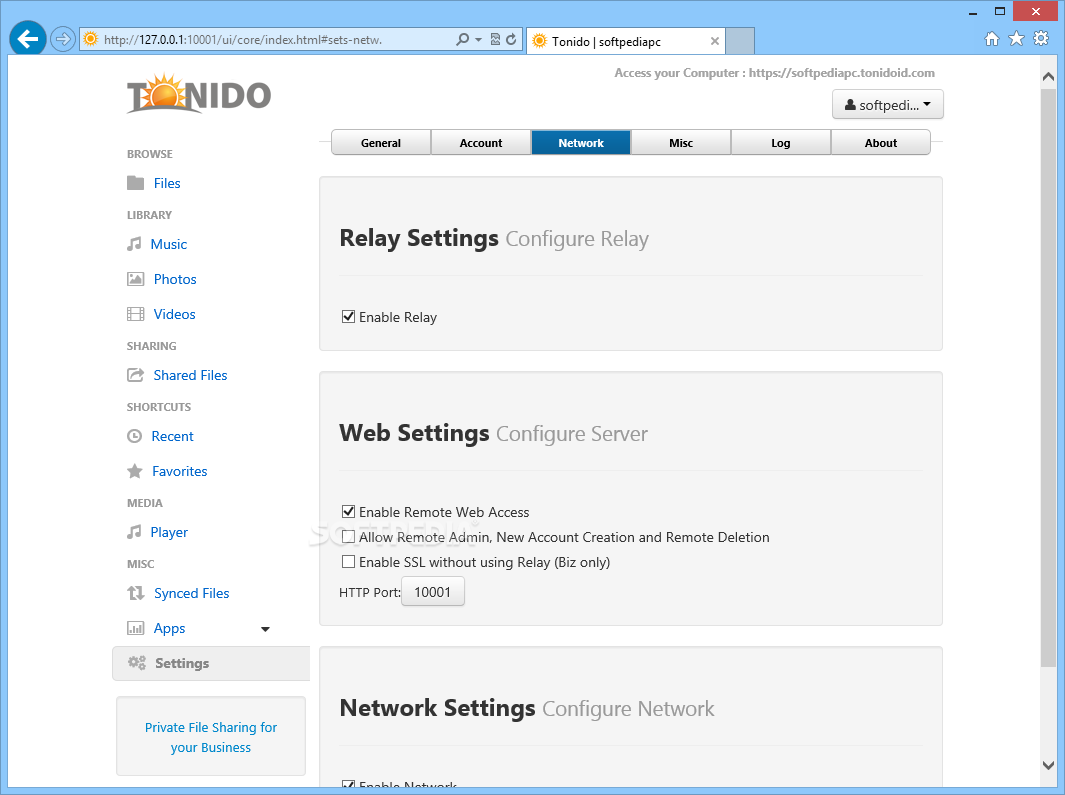Click the browser home icon
Image resolution: width=1065 pixels, height=795 pixels.
coord(992,39)
